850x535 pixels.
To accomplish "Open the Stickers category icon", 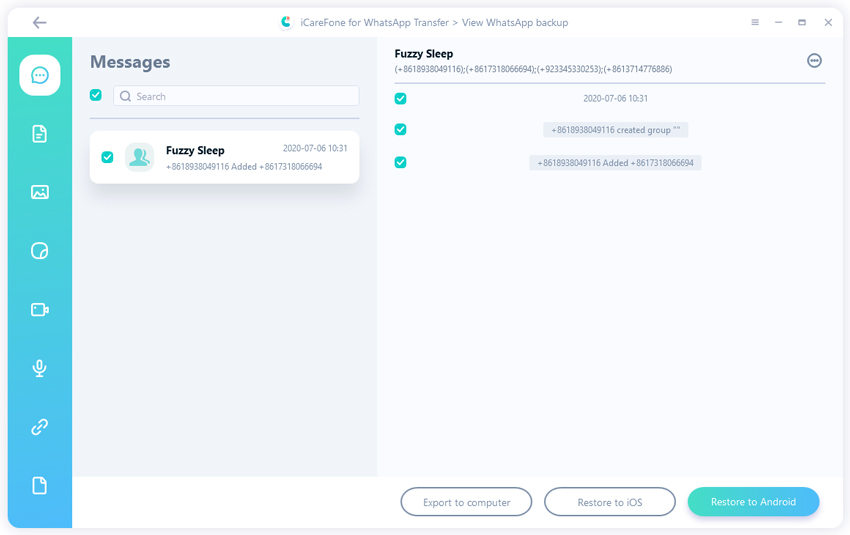I will coord(40,251).
